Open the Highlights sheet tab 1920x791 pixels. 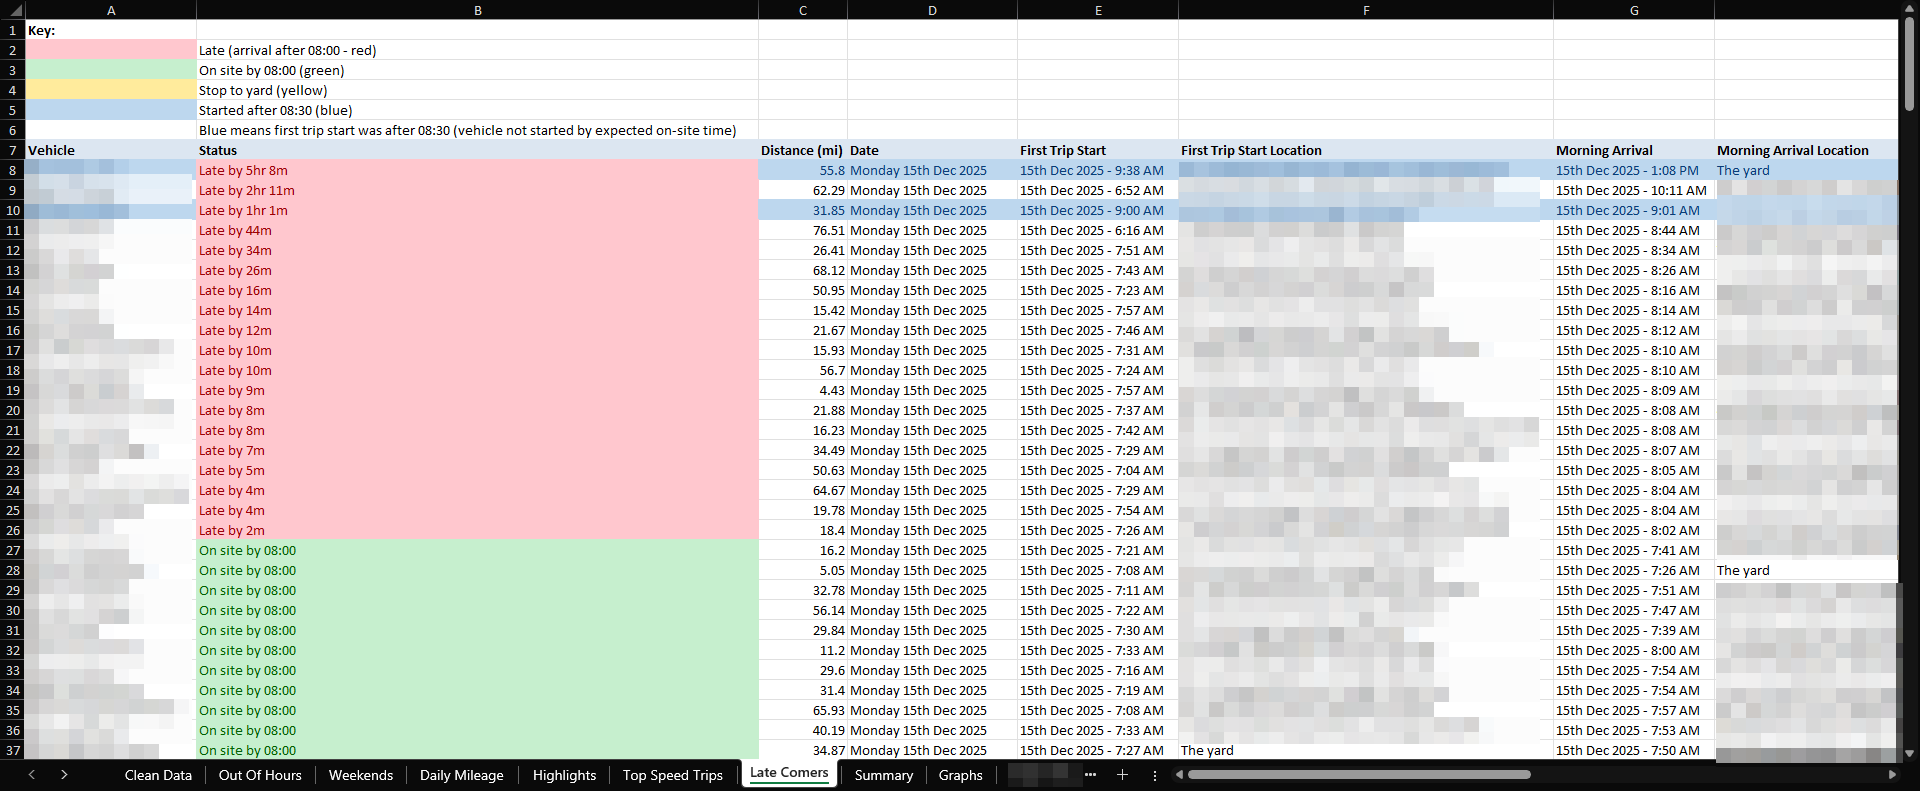tap(564, 775)
